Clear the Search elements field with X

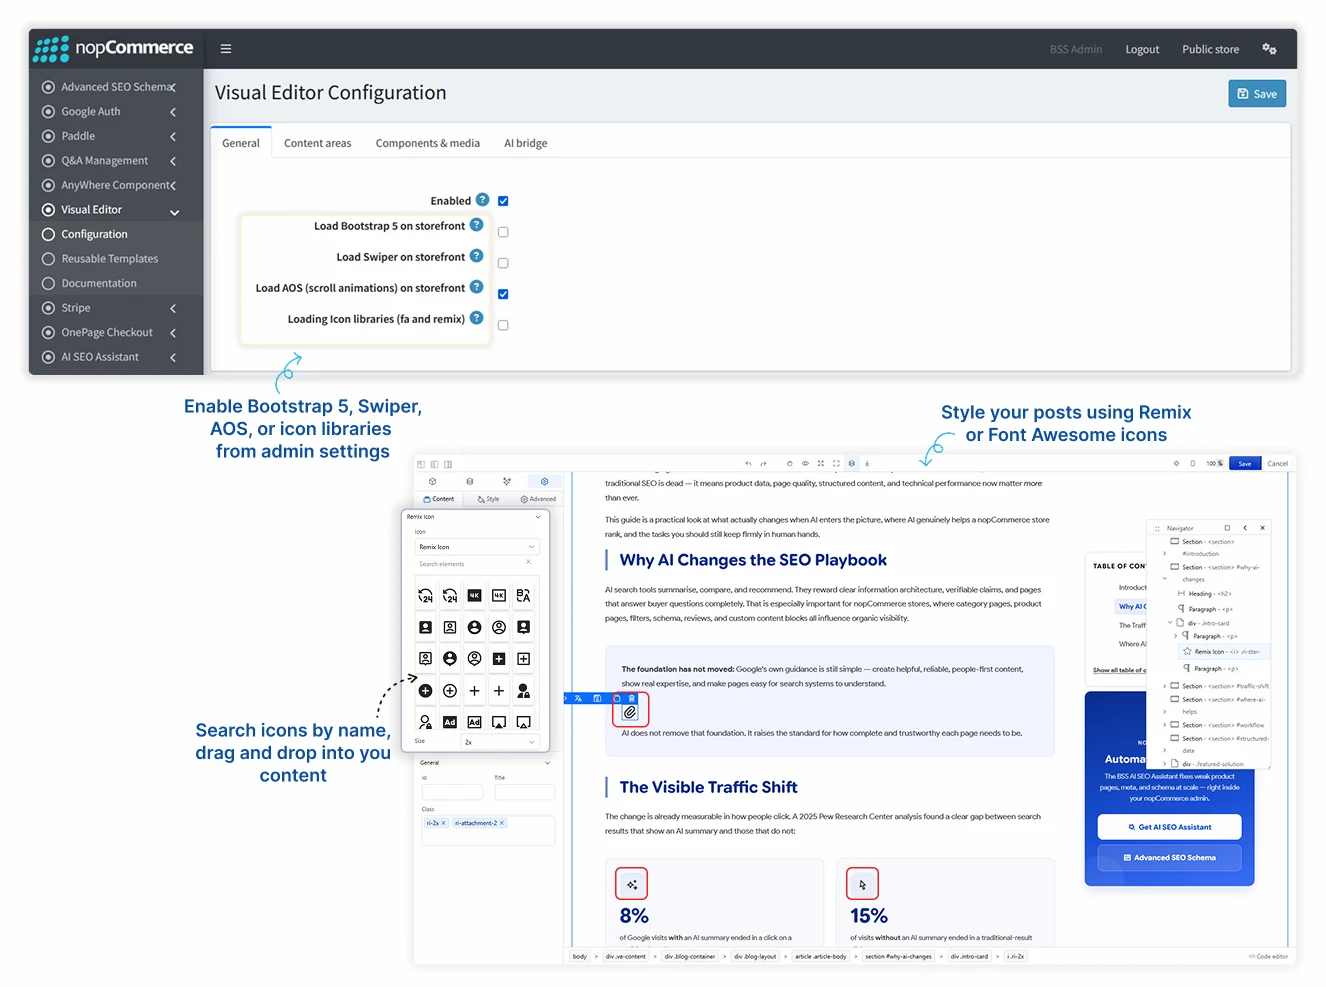pos(529,562)
